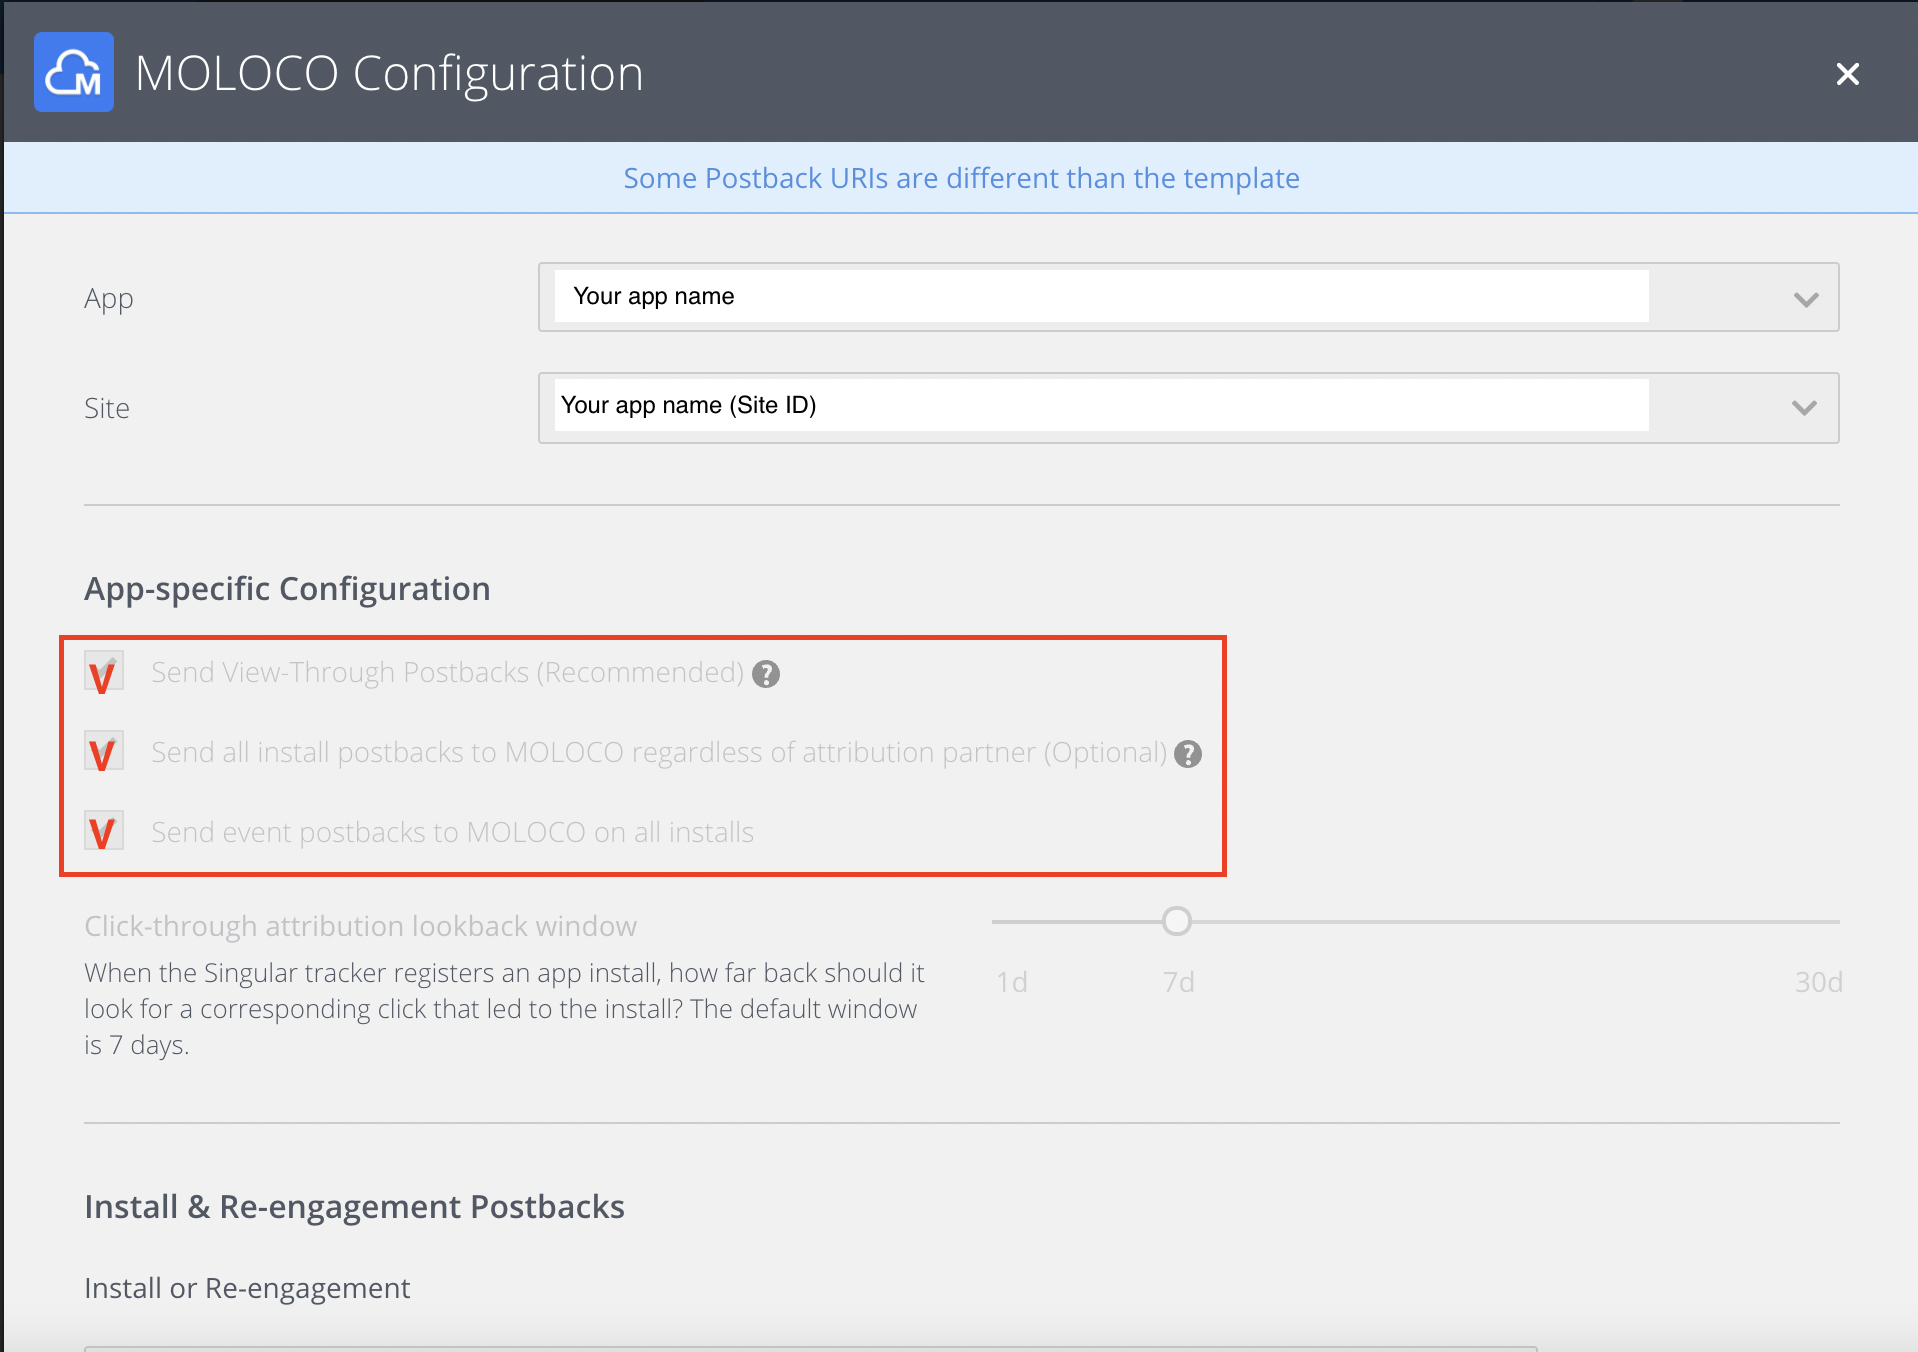Open help icon beside install postbacks option
1918x1352 pixels.
(1187, 754)
